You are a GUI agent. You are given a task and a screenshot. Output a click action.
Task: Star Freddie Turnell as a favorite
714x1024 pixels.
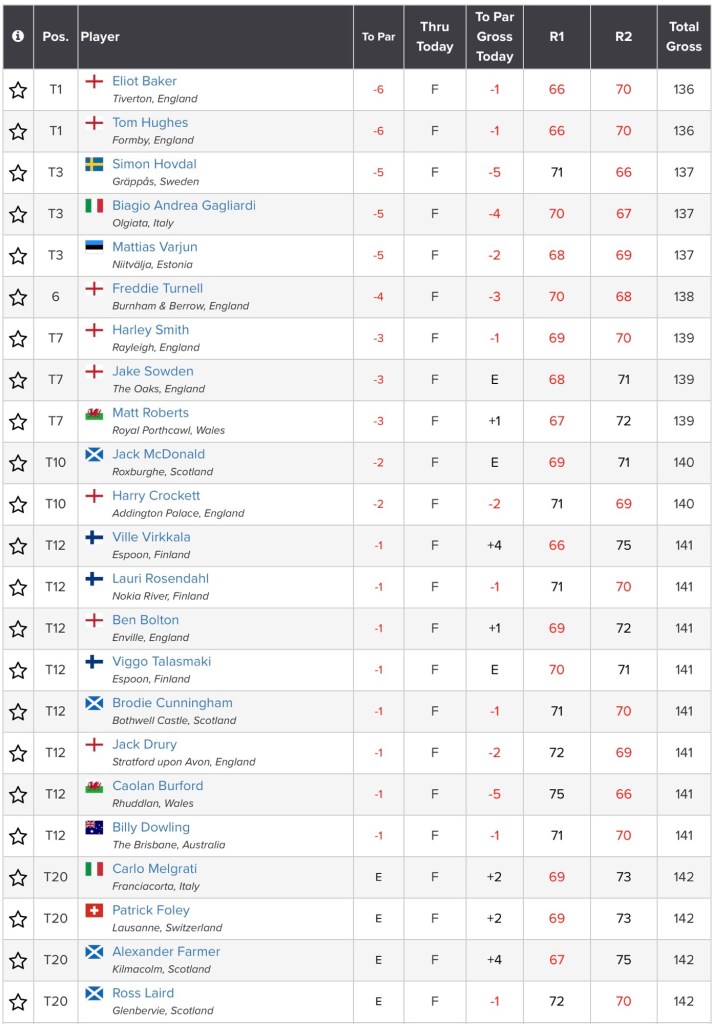click(x=18, y=297)
